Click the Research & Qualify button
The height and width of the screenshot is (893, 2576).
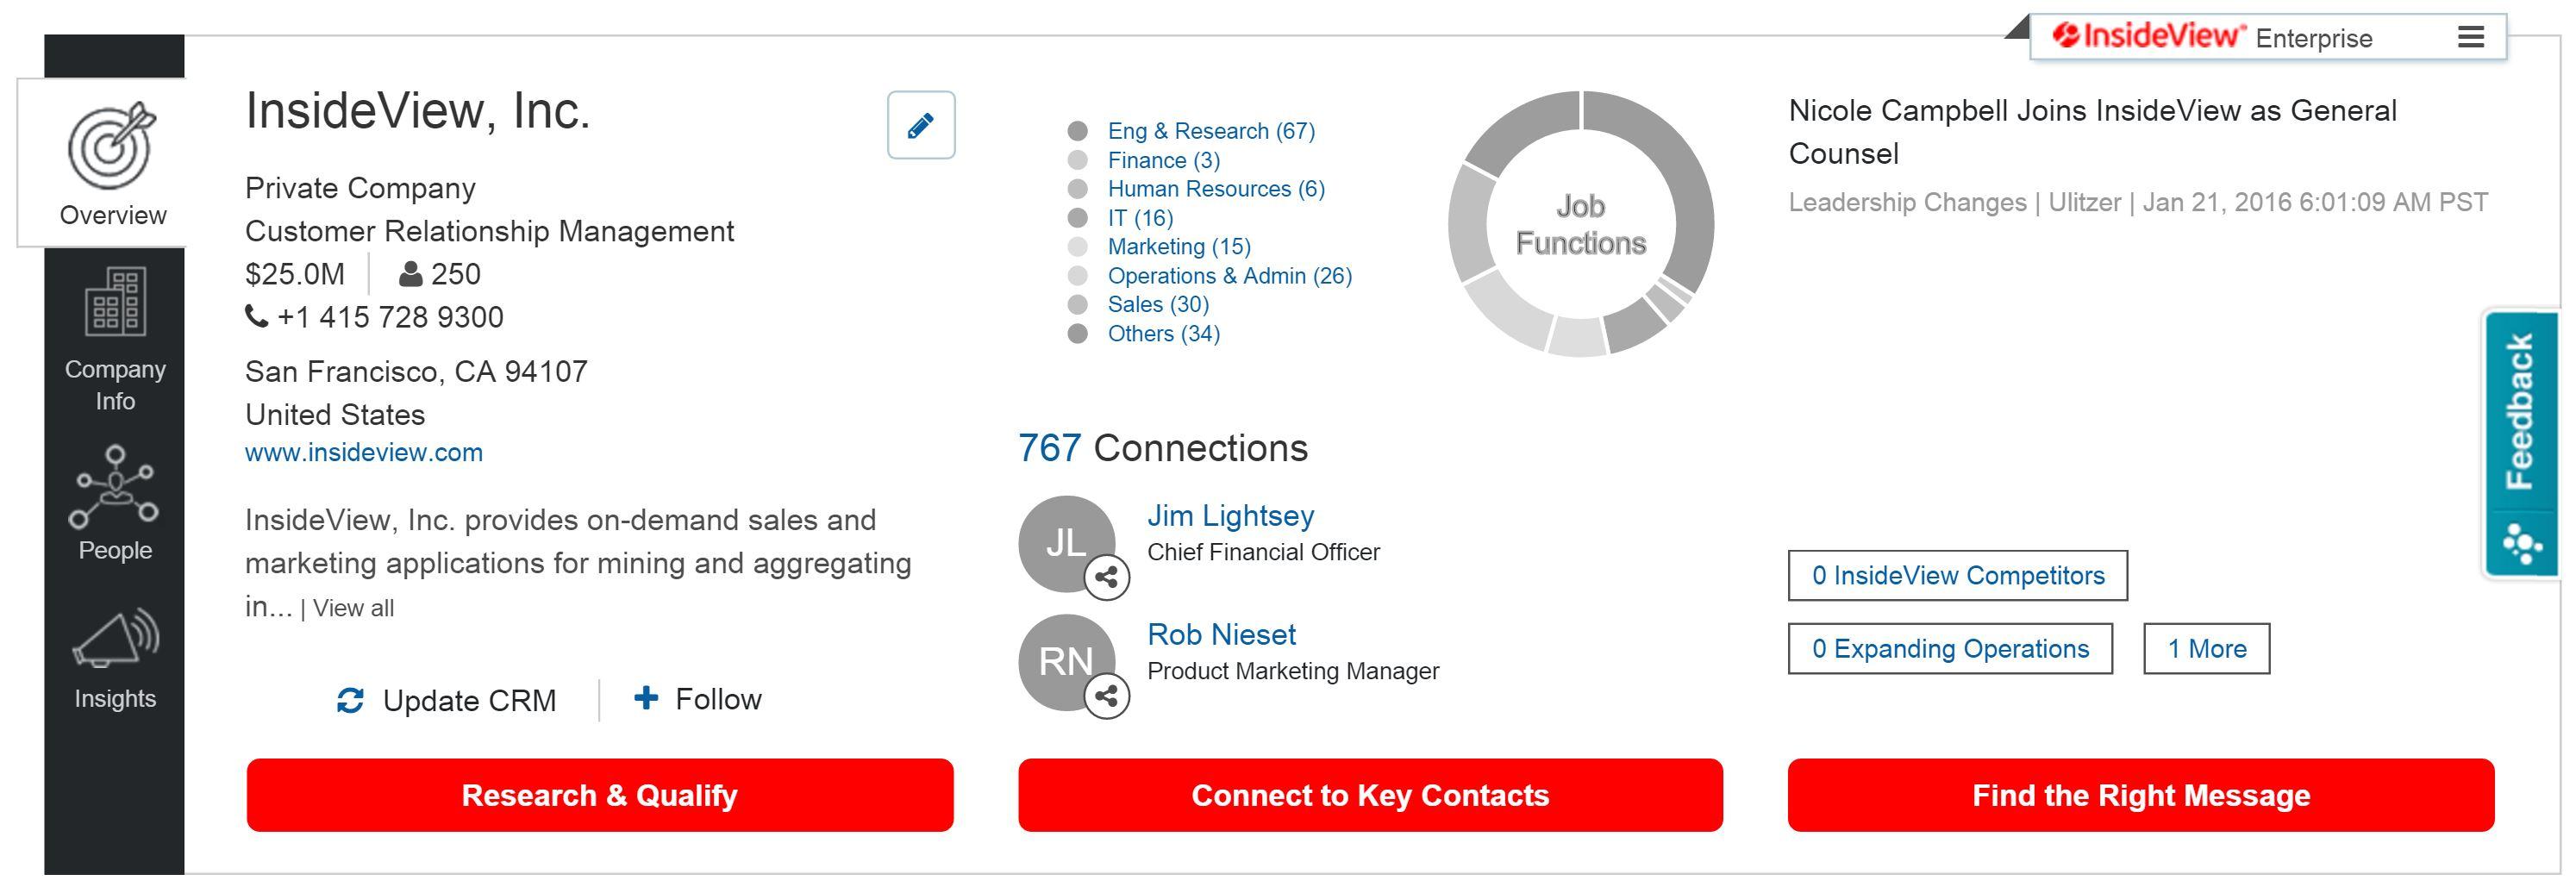click(x=600, y=795)
